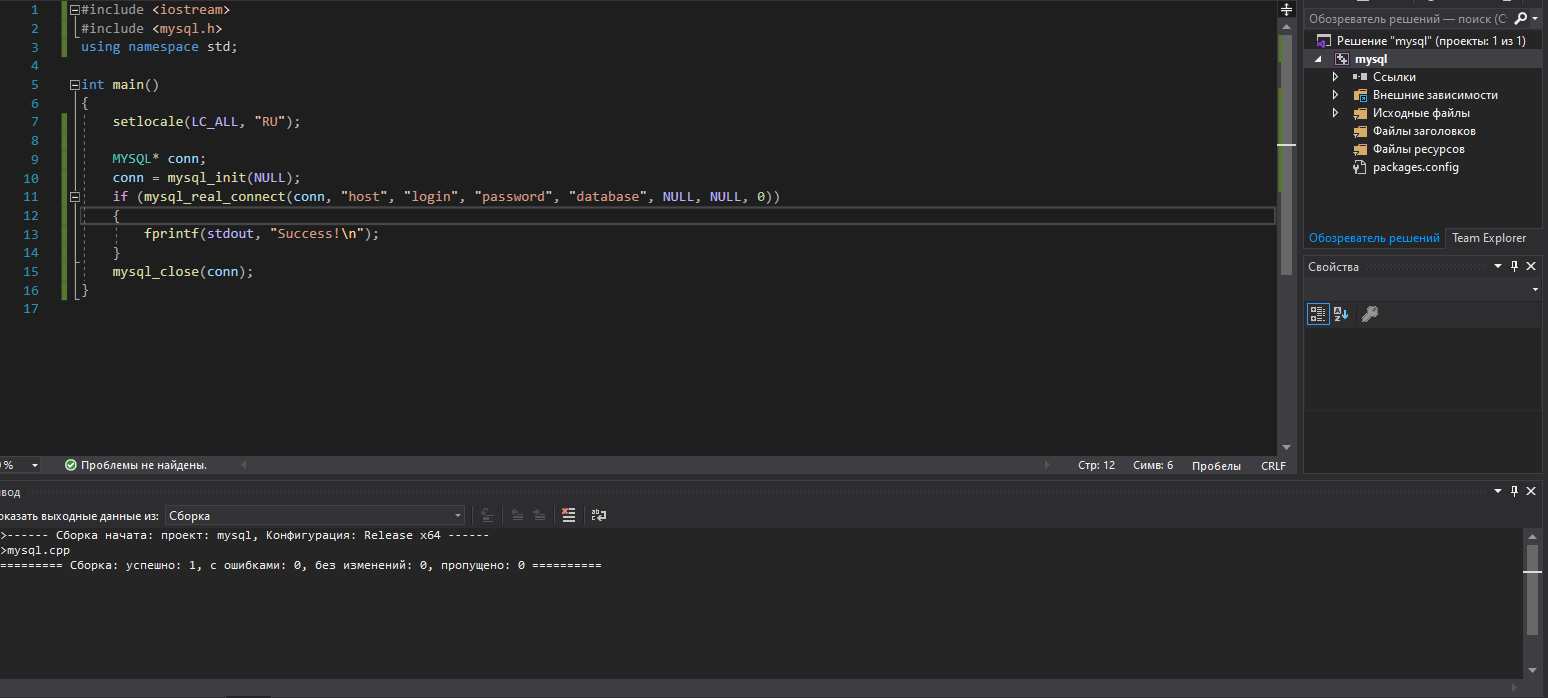Click the output panel scrollbar down arrow
The height and width of the screenshot is (698, 1548).
(x=1532, y=670)
